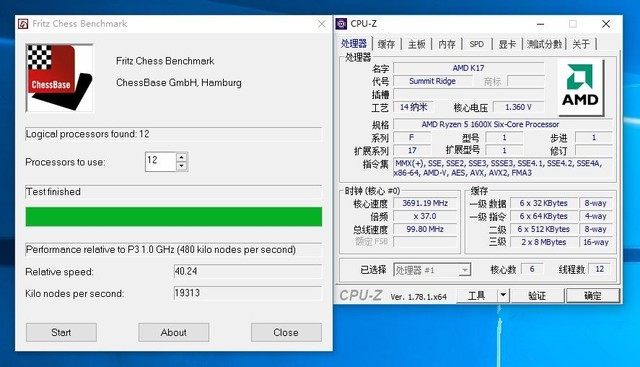Click the Processors to use number field
The image size is (640, 367).
161,162
